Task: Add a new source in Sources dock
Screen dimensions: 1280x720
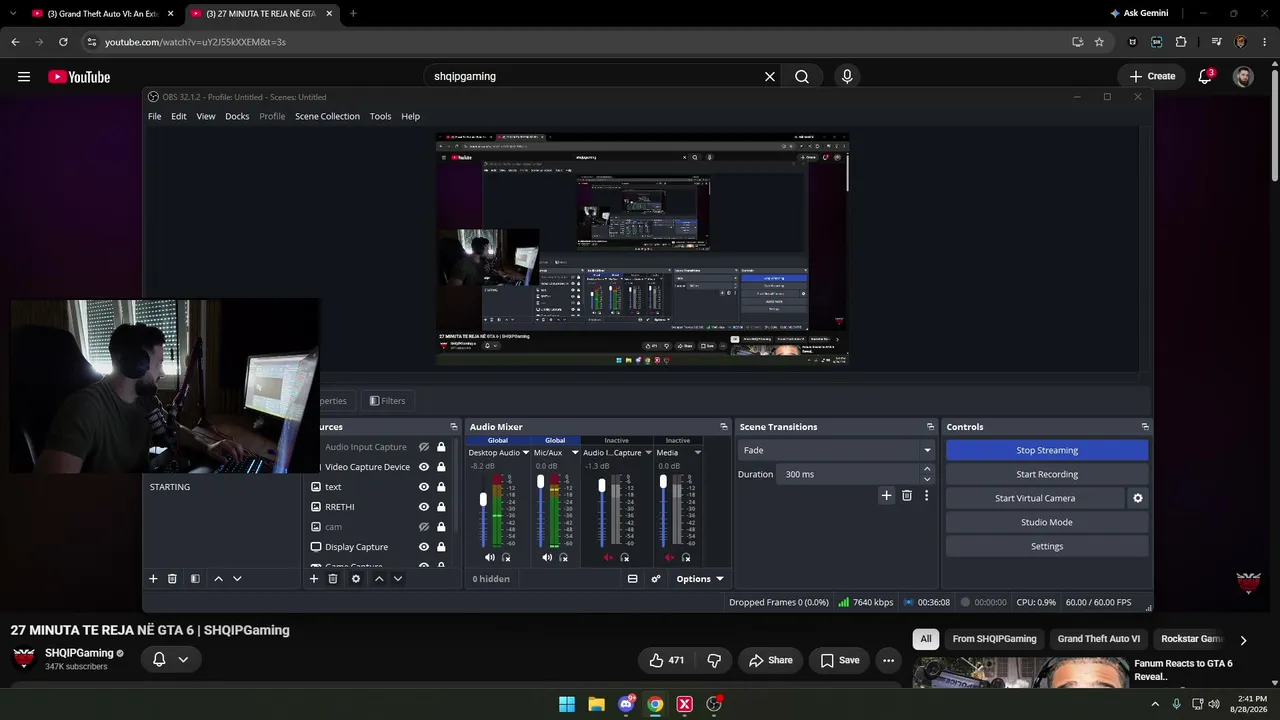Action: coord(314,579)
